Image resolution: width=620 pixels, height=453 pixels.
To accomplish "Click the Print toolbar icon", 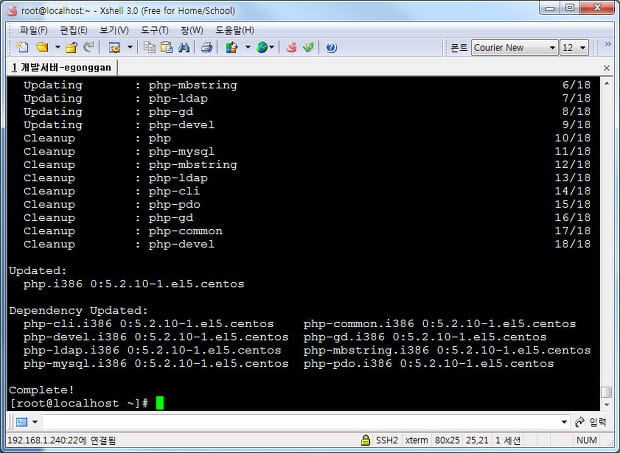I will [206, 47].
